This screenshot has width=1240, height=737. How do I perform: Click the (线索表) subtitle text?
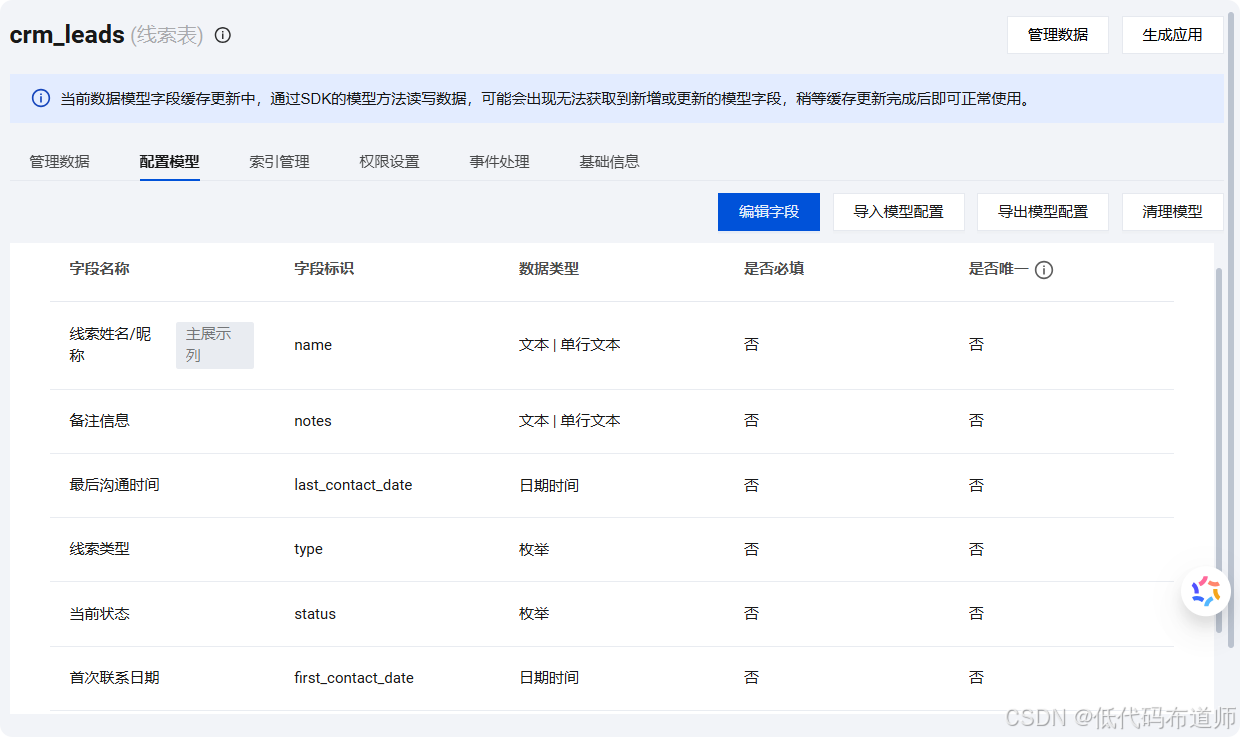pyautogui.click(x=167, y=35)
